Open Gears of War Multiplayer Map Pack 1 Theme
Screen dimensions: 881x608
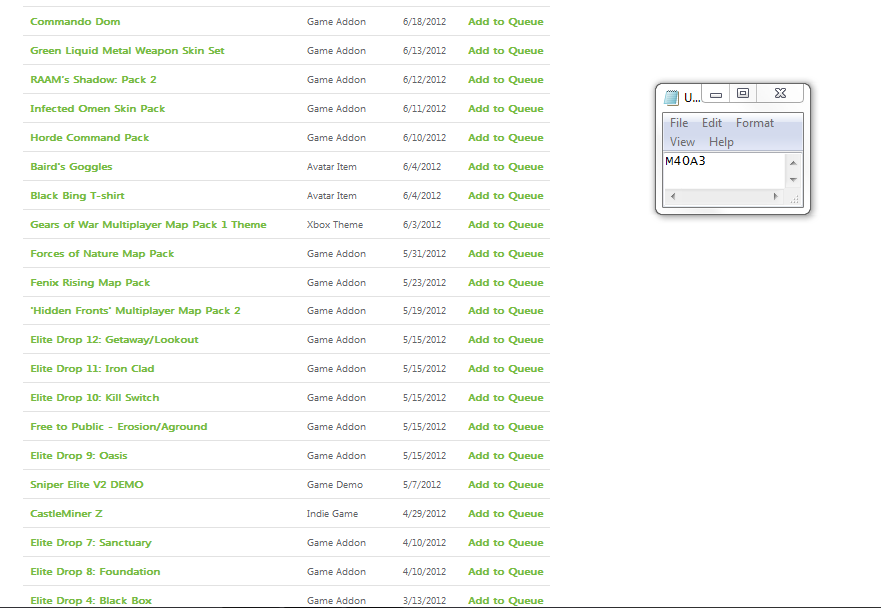[148, 225]
